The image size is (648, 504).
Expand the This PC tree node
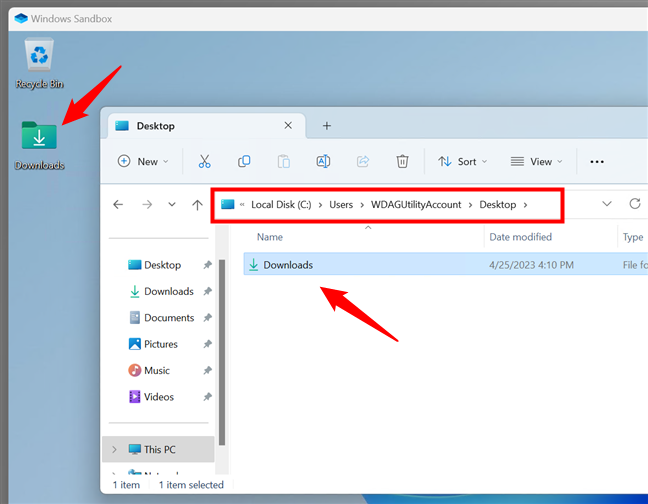(x=114, y=449)
